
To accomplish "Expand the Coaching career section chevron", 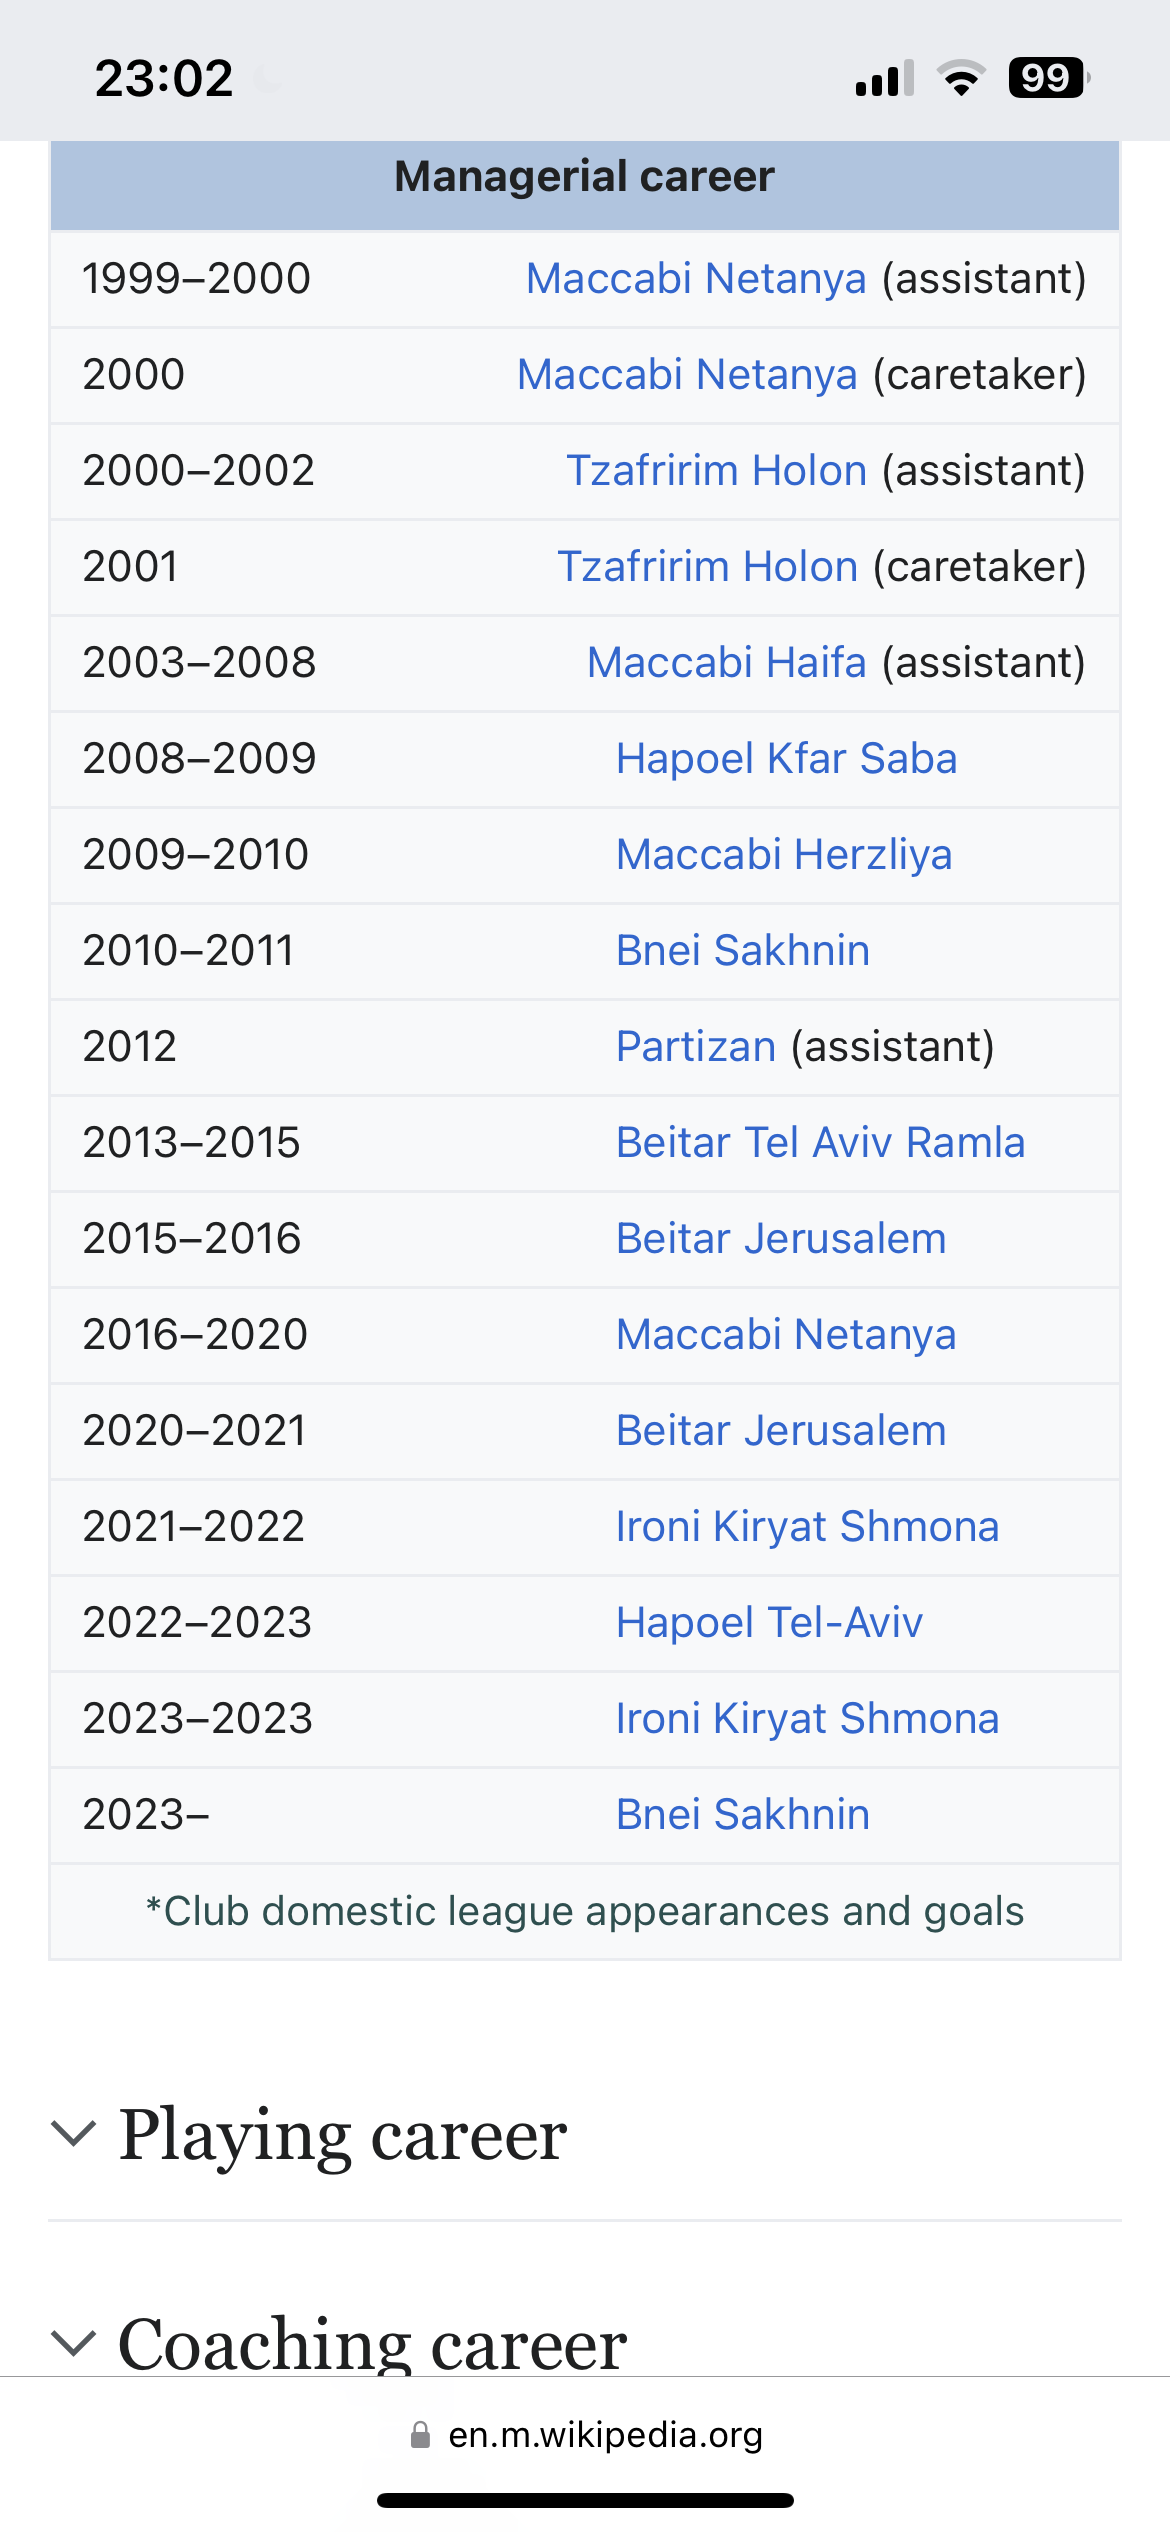I will click(x=73, y=2342).
